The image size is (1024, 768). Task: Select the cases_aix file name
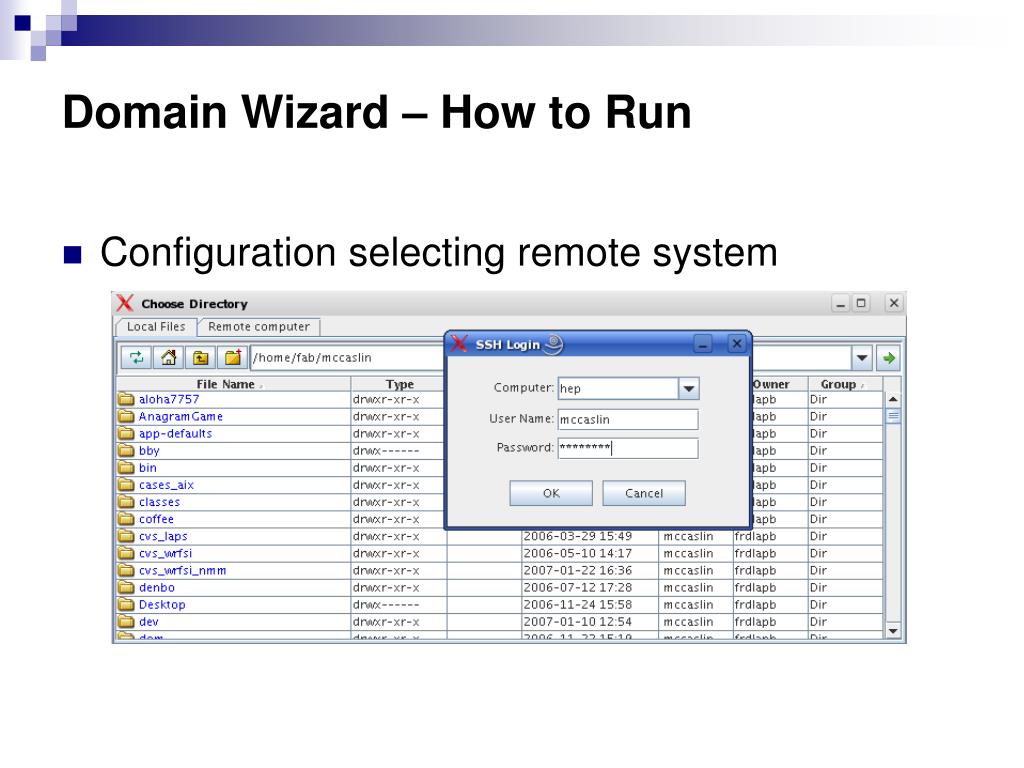pyautogui.click(x=166, y=485)
